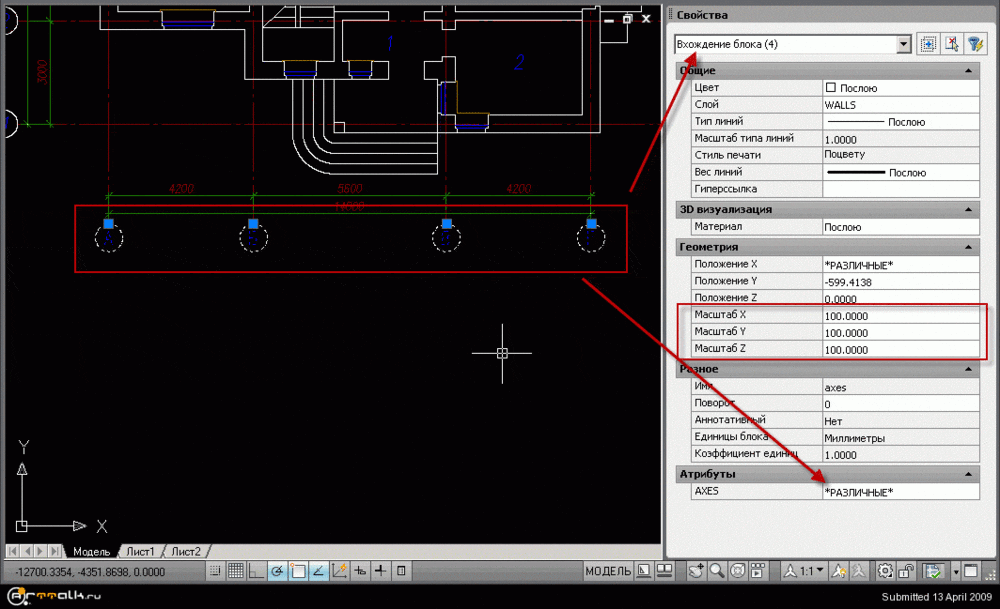Viewport: 1000px width, 609px height.
Task: Click the Toggle PICKADD value icon
Action: (928, 44)
